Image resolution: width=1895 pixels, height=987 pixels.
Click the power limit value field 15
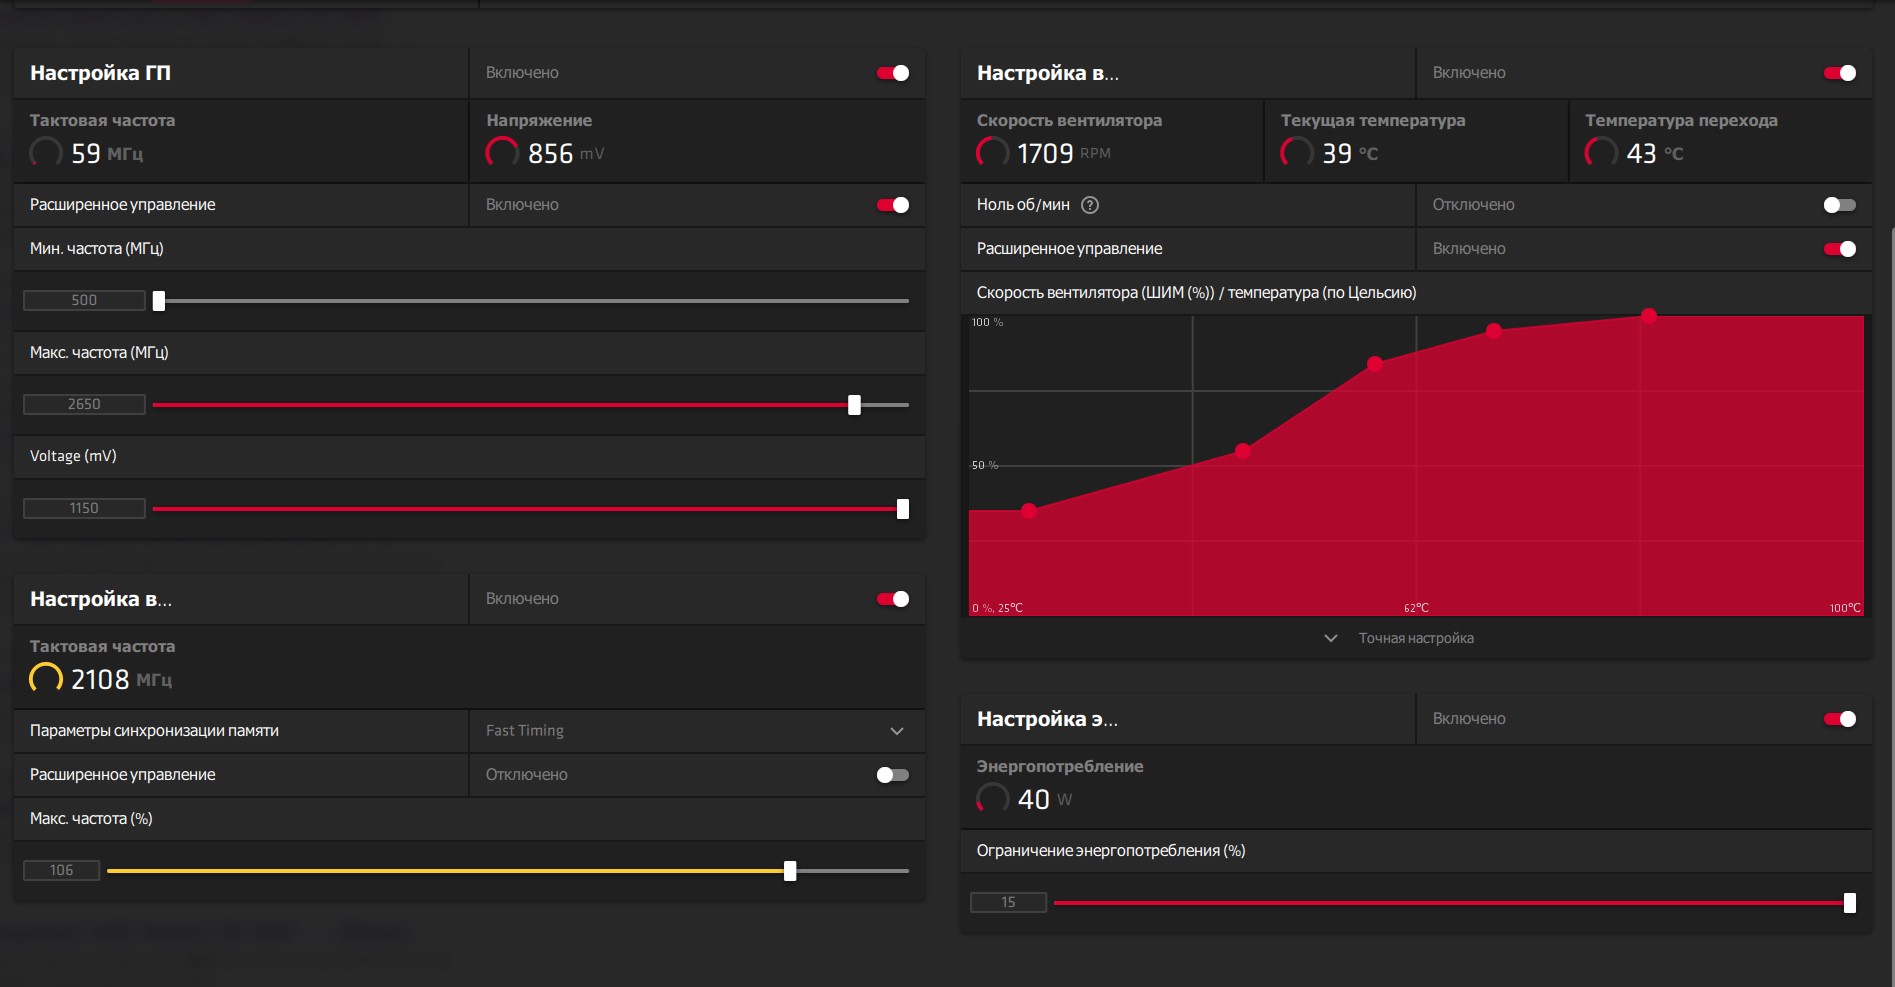coord(1008,902)
